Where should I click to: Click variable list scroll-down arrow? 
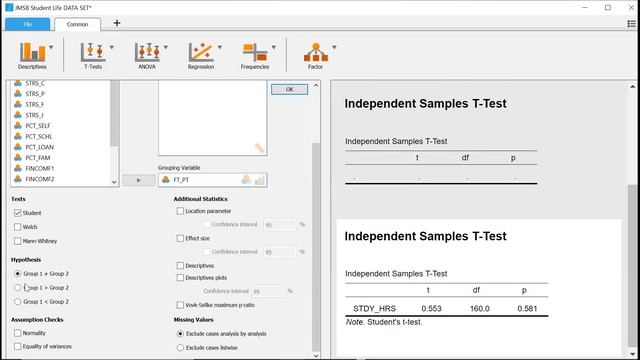click(114, 182)
